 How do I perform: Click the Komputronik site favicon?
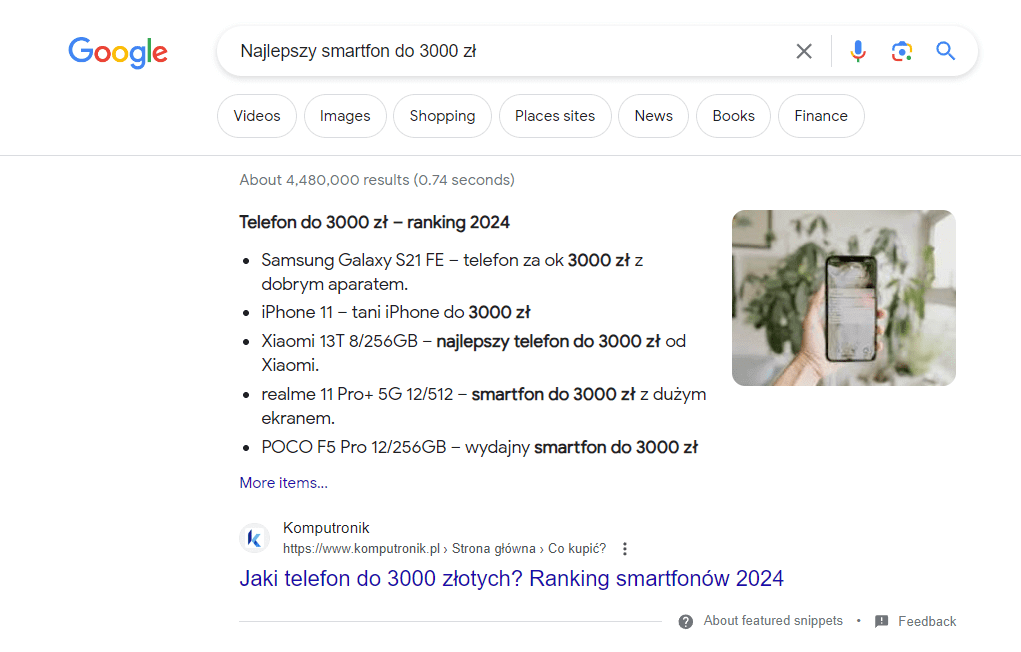pyautogui.click(x=255, y=539)
